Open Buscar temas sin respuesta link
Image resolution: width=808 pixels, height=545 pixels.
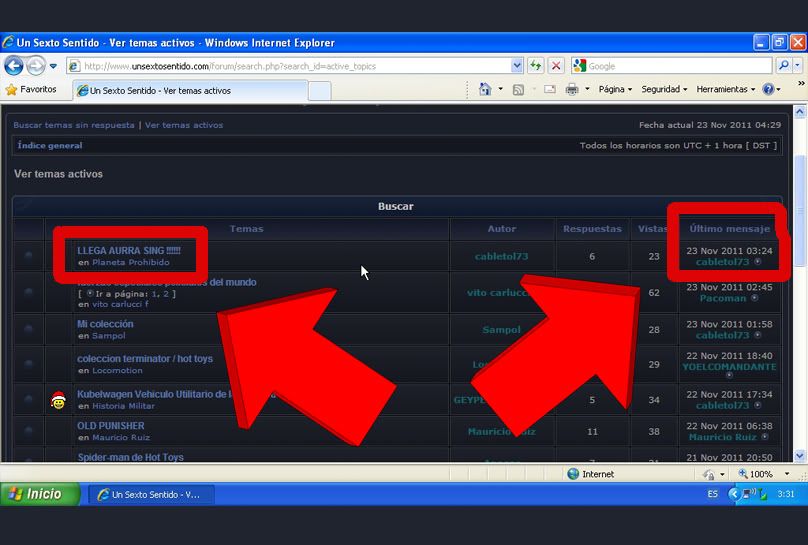[x=74, y=125]
